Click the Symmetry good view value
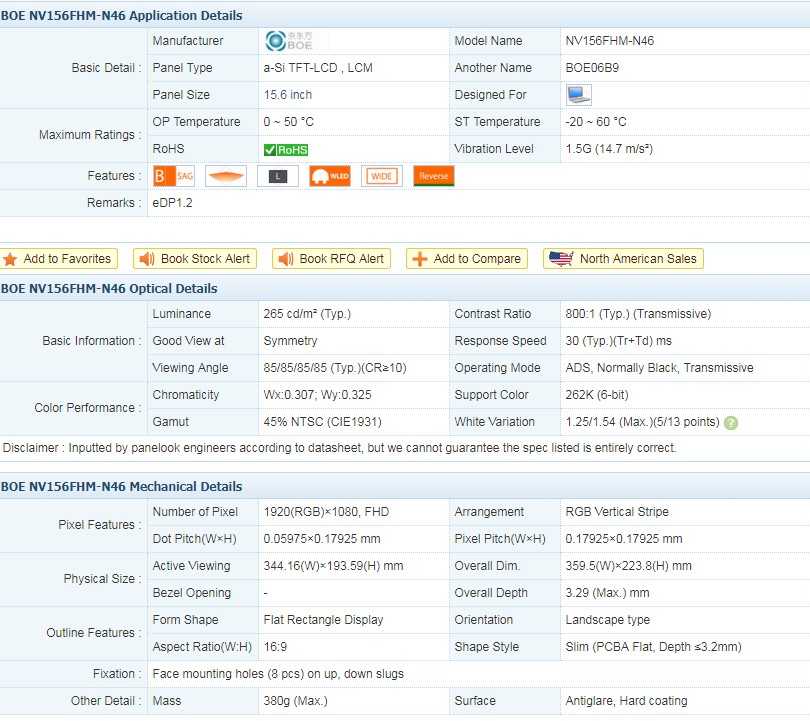Screen dimensions: 810x721 (290, 341)
